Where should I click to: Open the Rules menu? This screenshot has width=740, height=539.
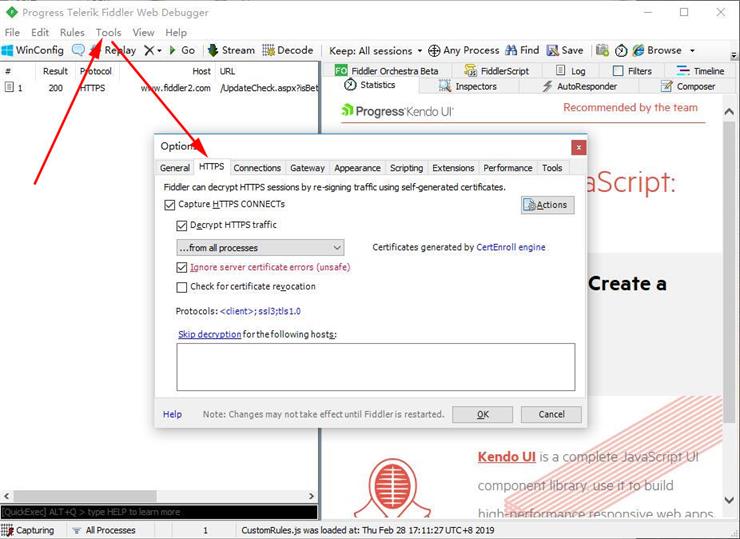pyautogui.click(x=72, y=32)
